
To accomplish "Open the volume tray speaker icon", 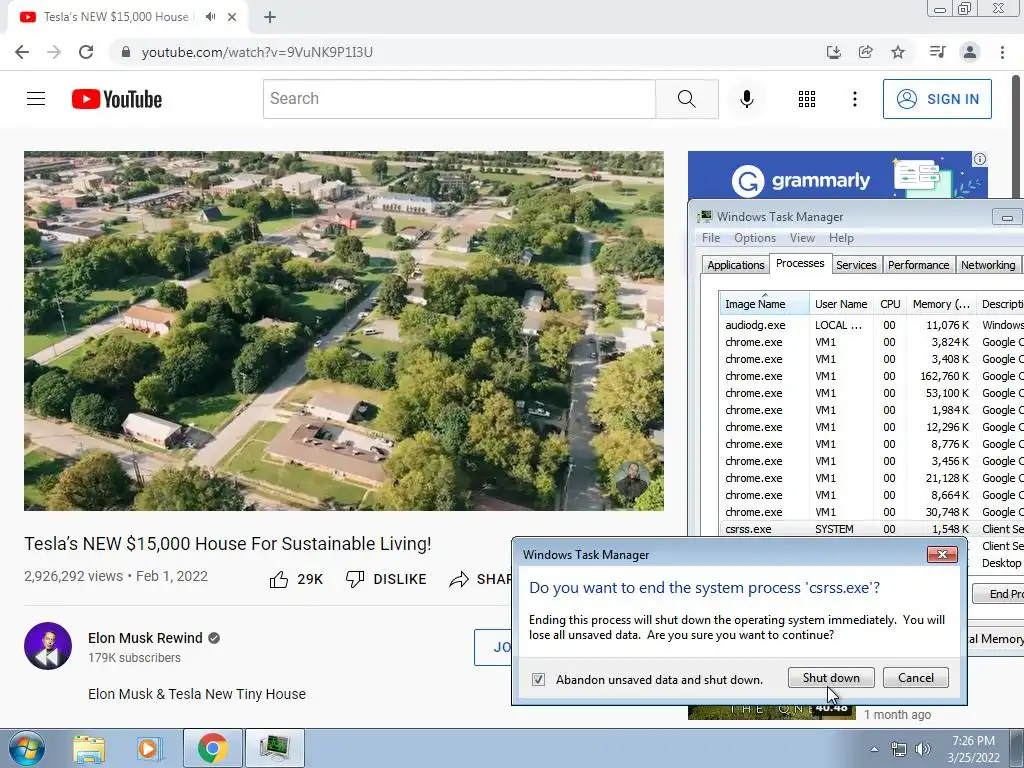I will (923, 749).
